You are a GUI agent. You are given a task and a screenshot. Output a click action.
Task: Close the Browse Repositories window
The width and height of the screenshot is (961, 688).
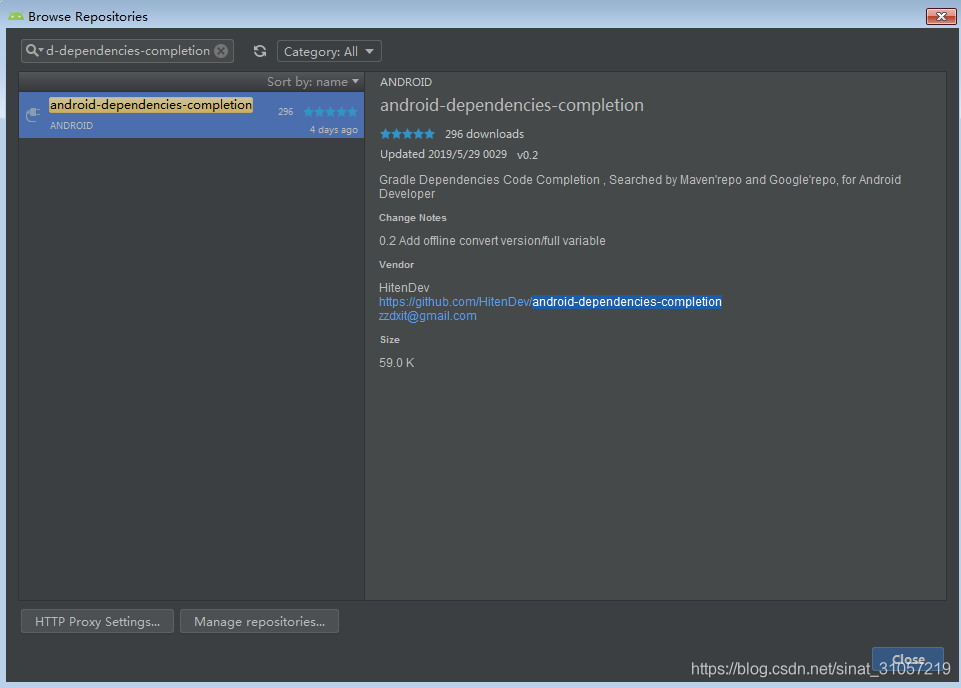pyautogui.click(x=941, y=17)
